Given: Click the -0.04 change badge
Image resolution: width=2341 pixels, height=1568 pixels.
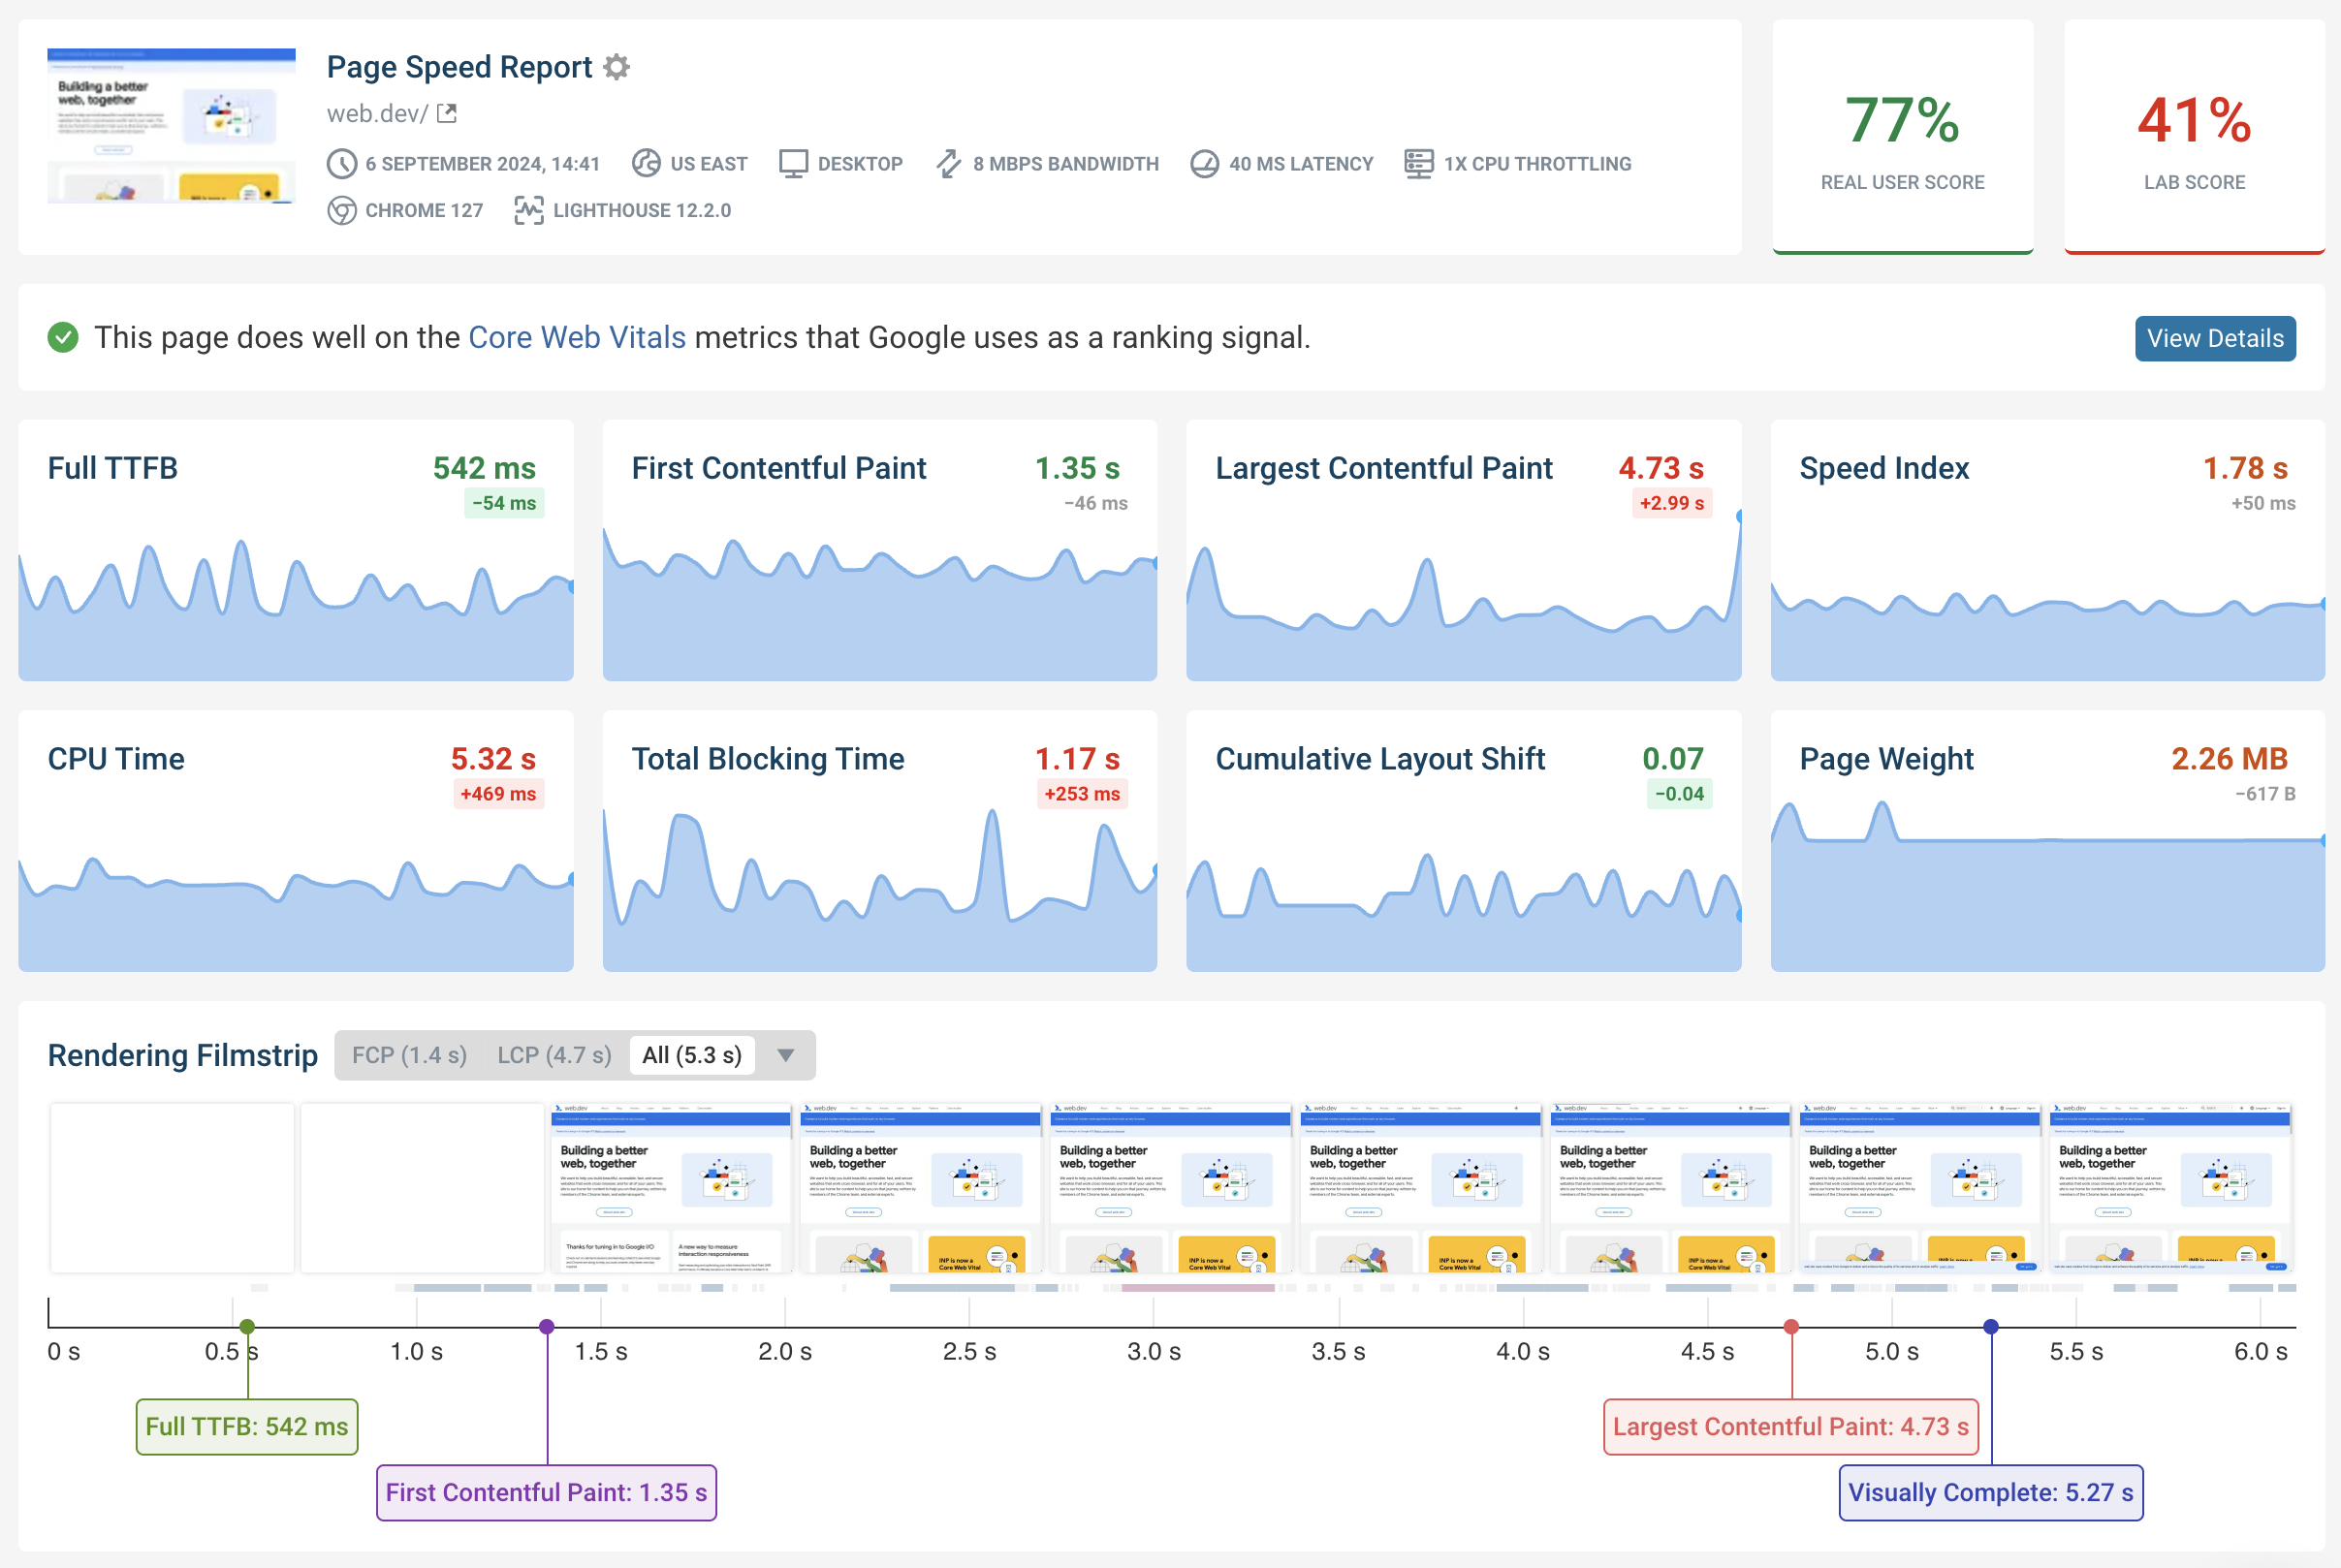Looking at the screenshot, I should tap(1679, 794).
